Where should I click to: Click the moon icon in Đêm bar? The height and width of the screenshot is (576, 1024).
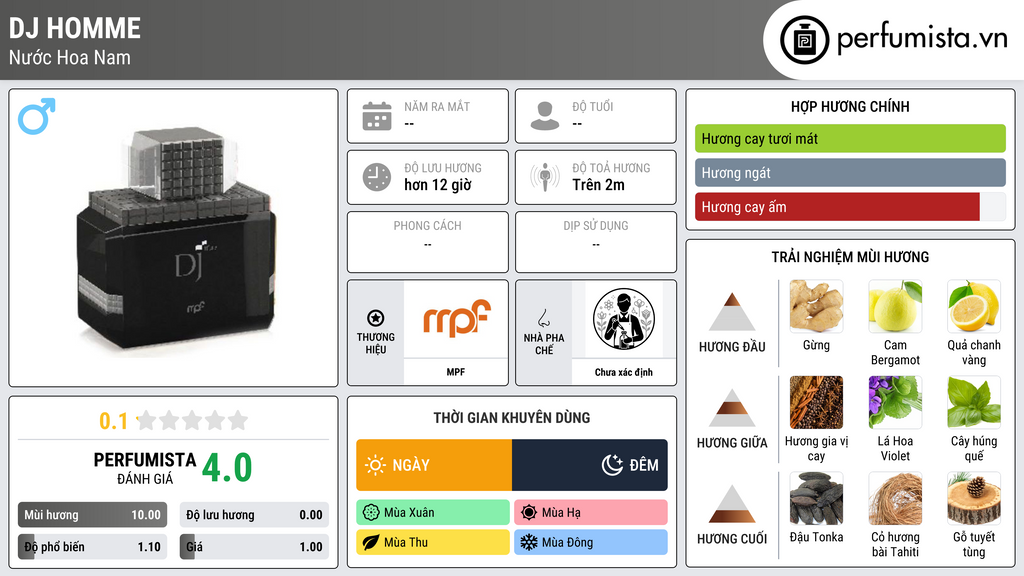612,465
